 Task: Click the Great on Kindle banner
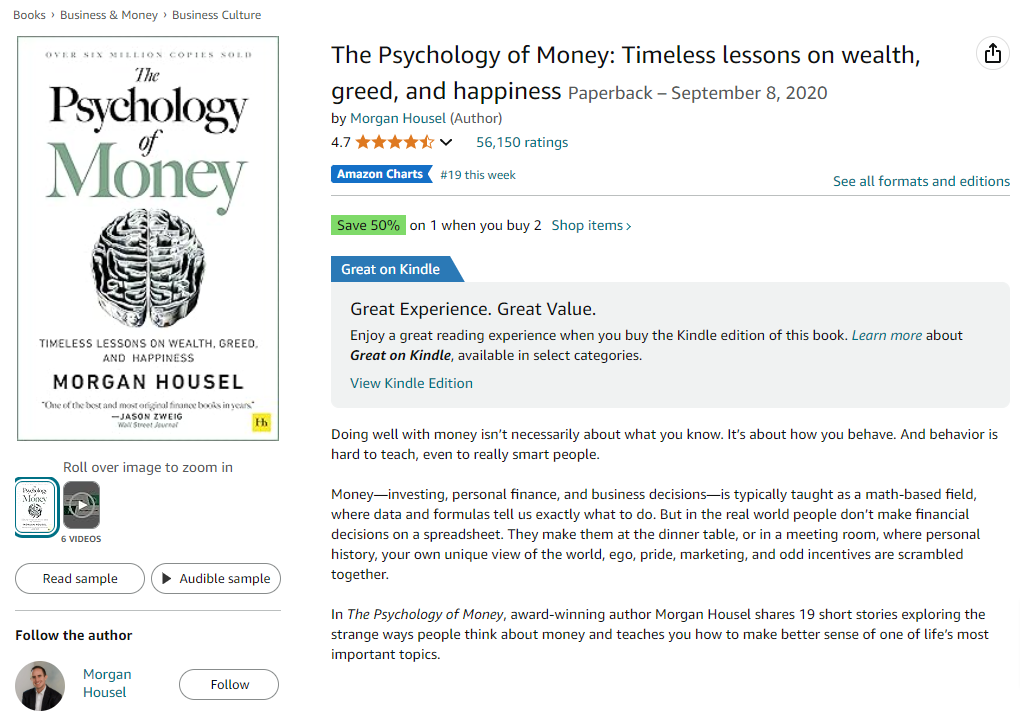click(x=392, y=268)
